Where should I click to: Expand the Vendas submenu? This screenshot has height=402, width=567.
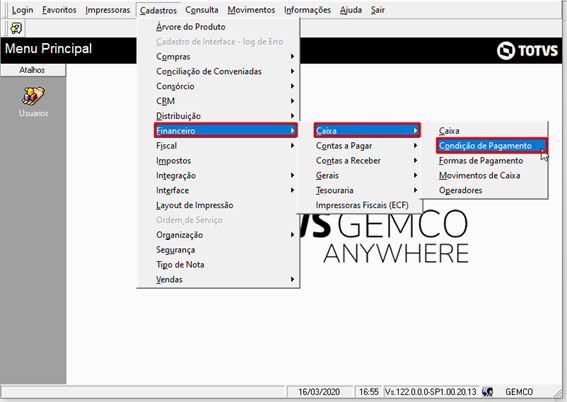tap(218, 279)
